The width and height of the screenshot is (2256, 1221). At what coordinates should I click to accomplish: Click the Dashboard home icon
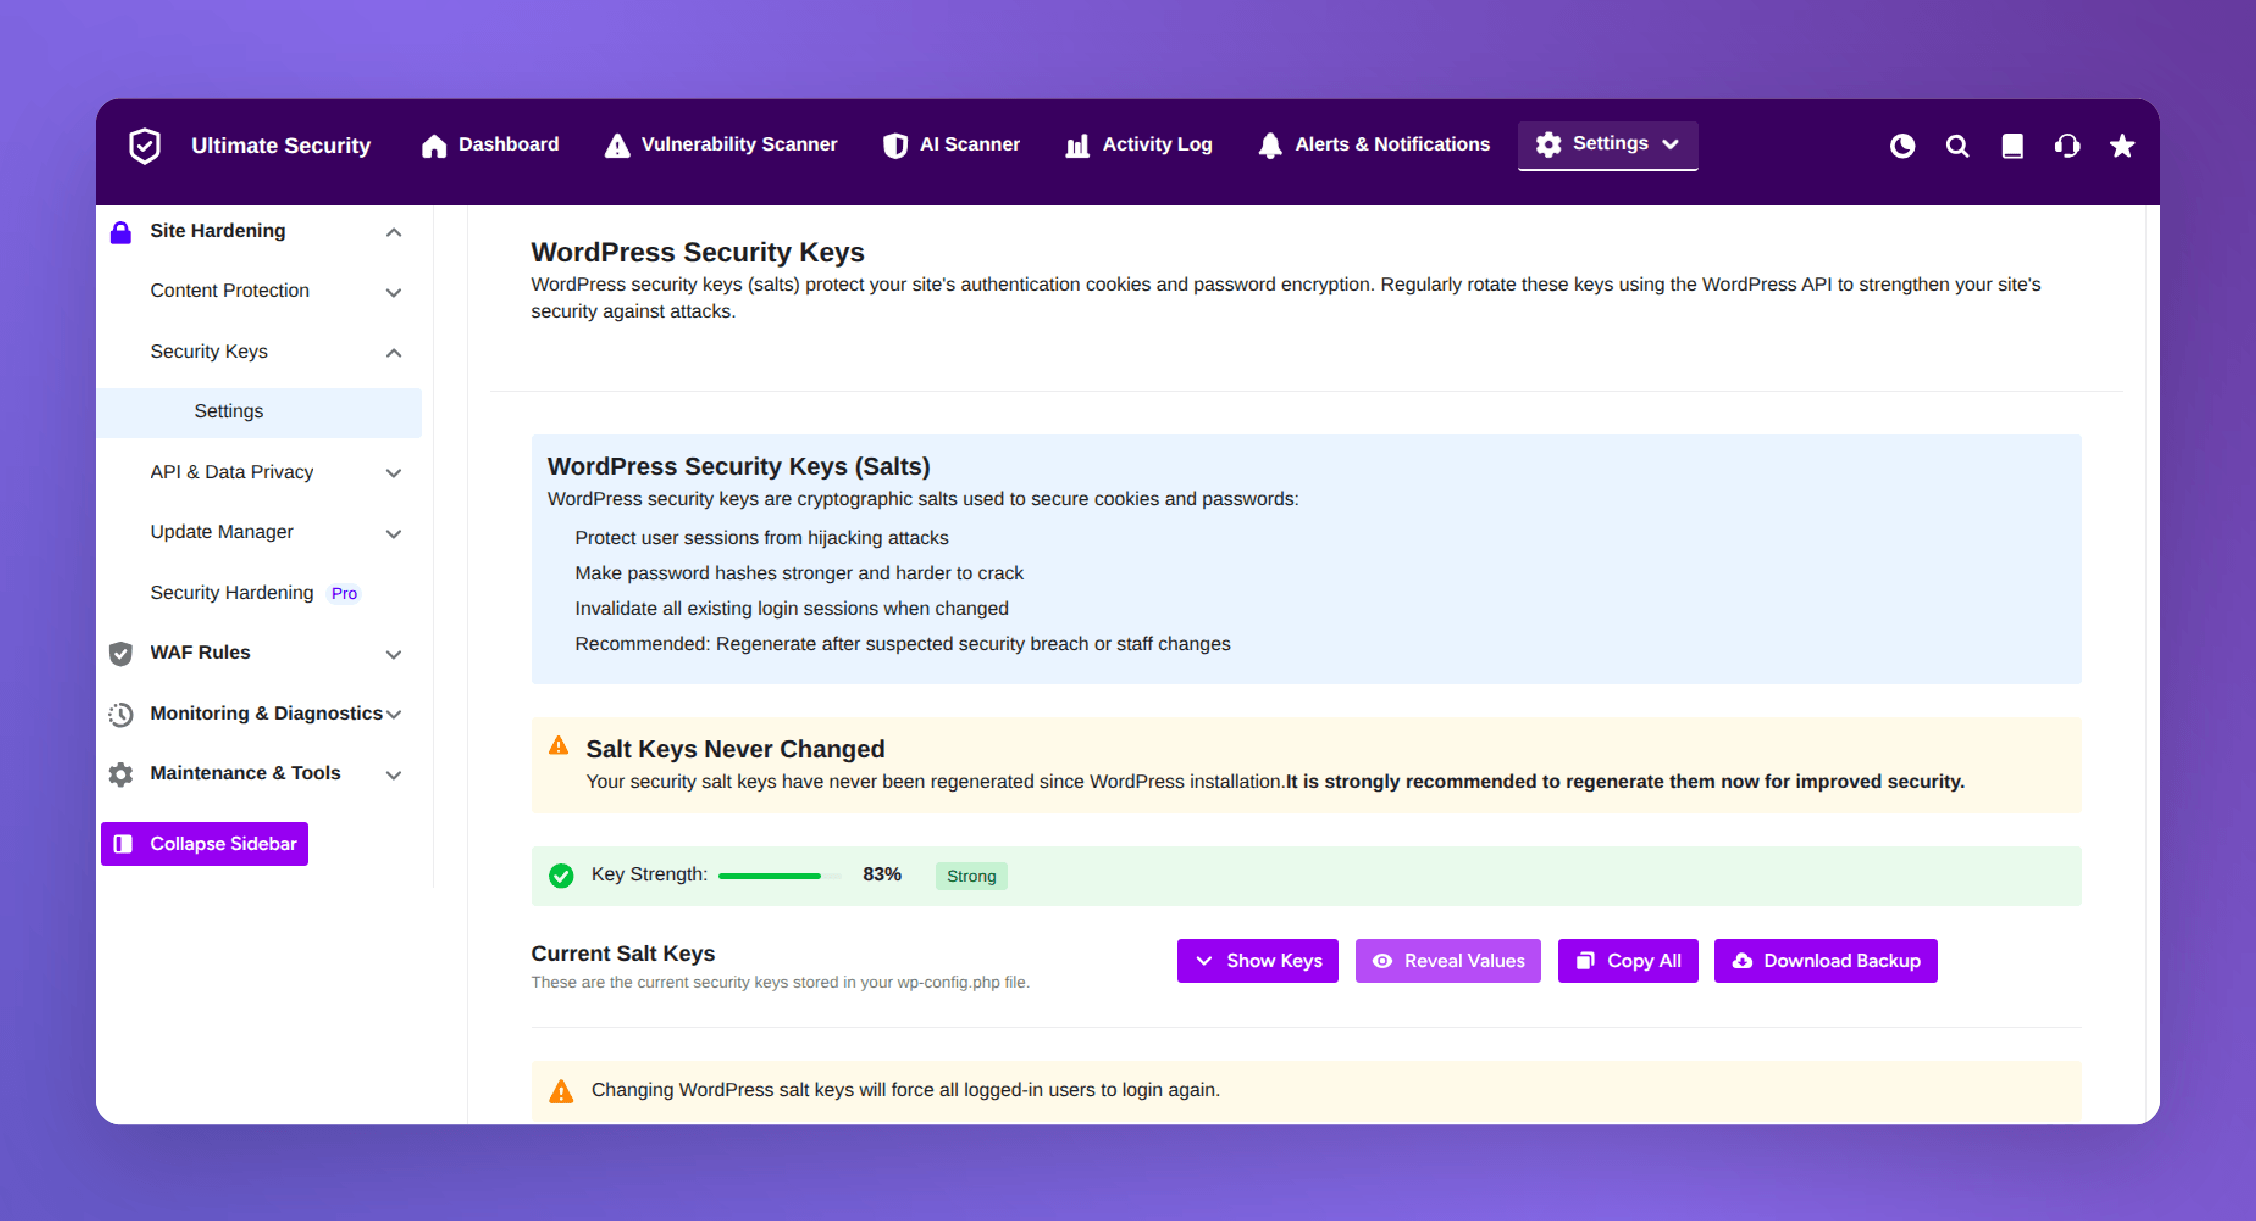click(434, 146)
